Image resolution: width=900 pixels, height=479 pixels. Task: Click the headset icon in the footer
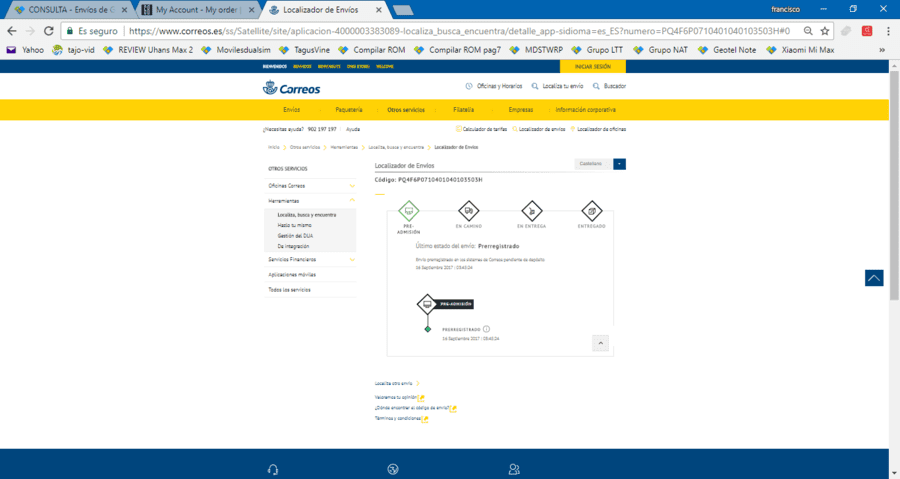(x=273, y=470)
